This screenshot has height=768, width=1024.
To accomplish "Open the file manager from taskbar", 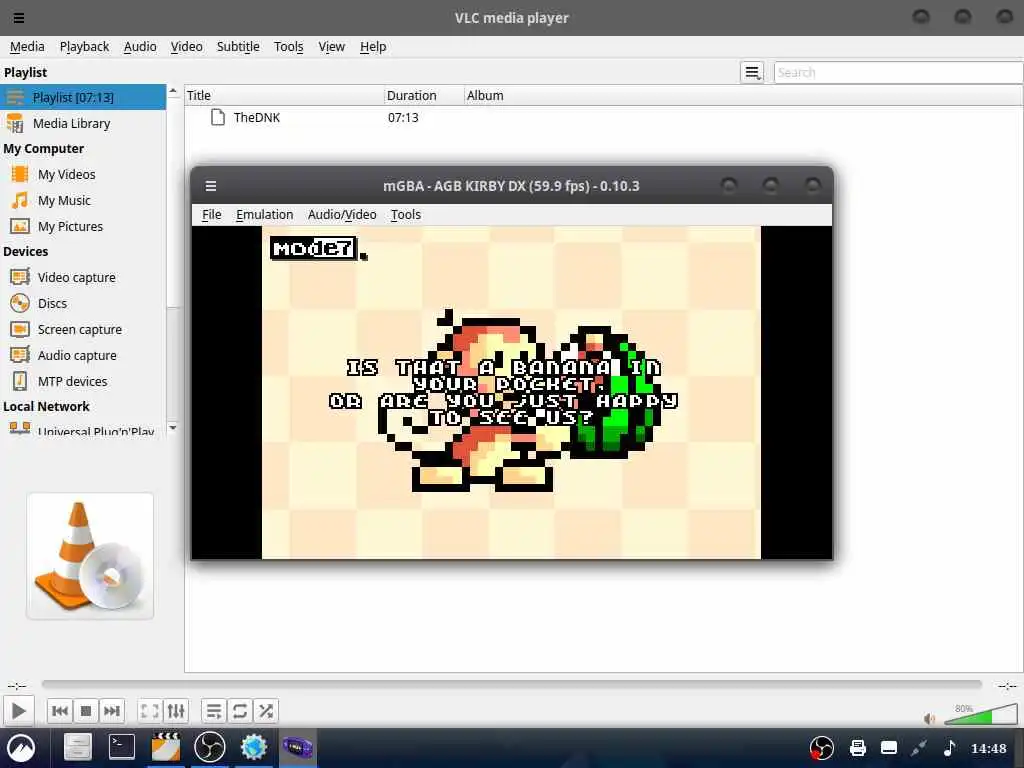I will [x=77, y=747].
